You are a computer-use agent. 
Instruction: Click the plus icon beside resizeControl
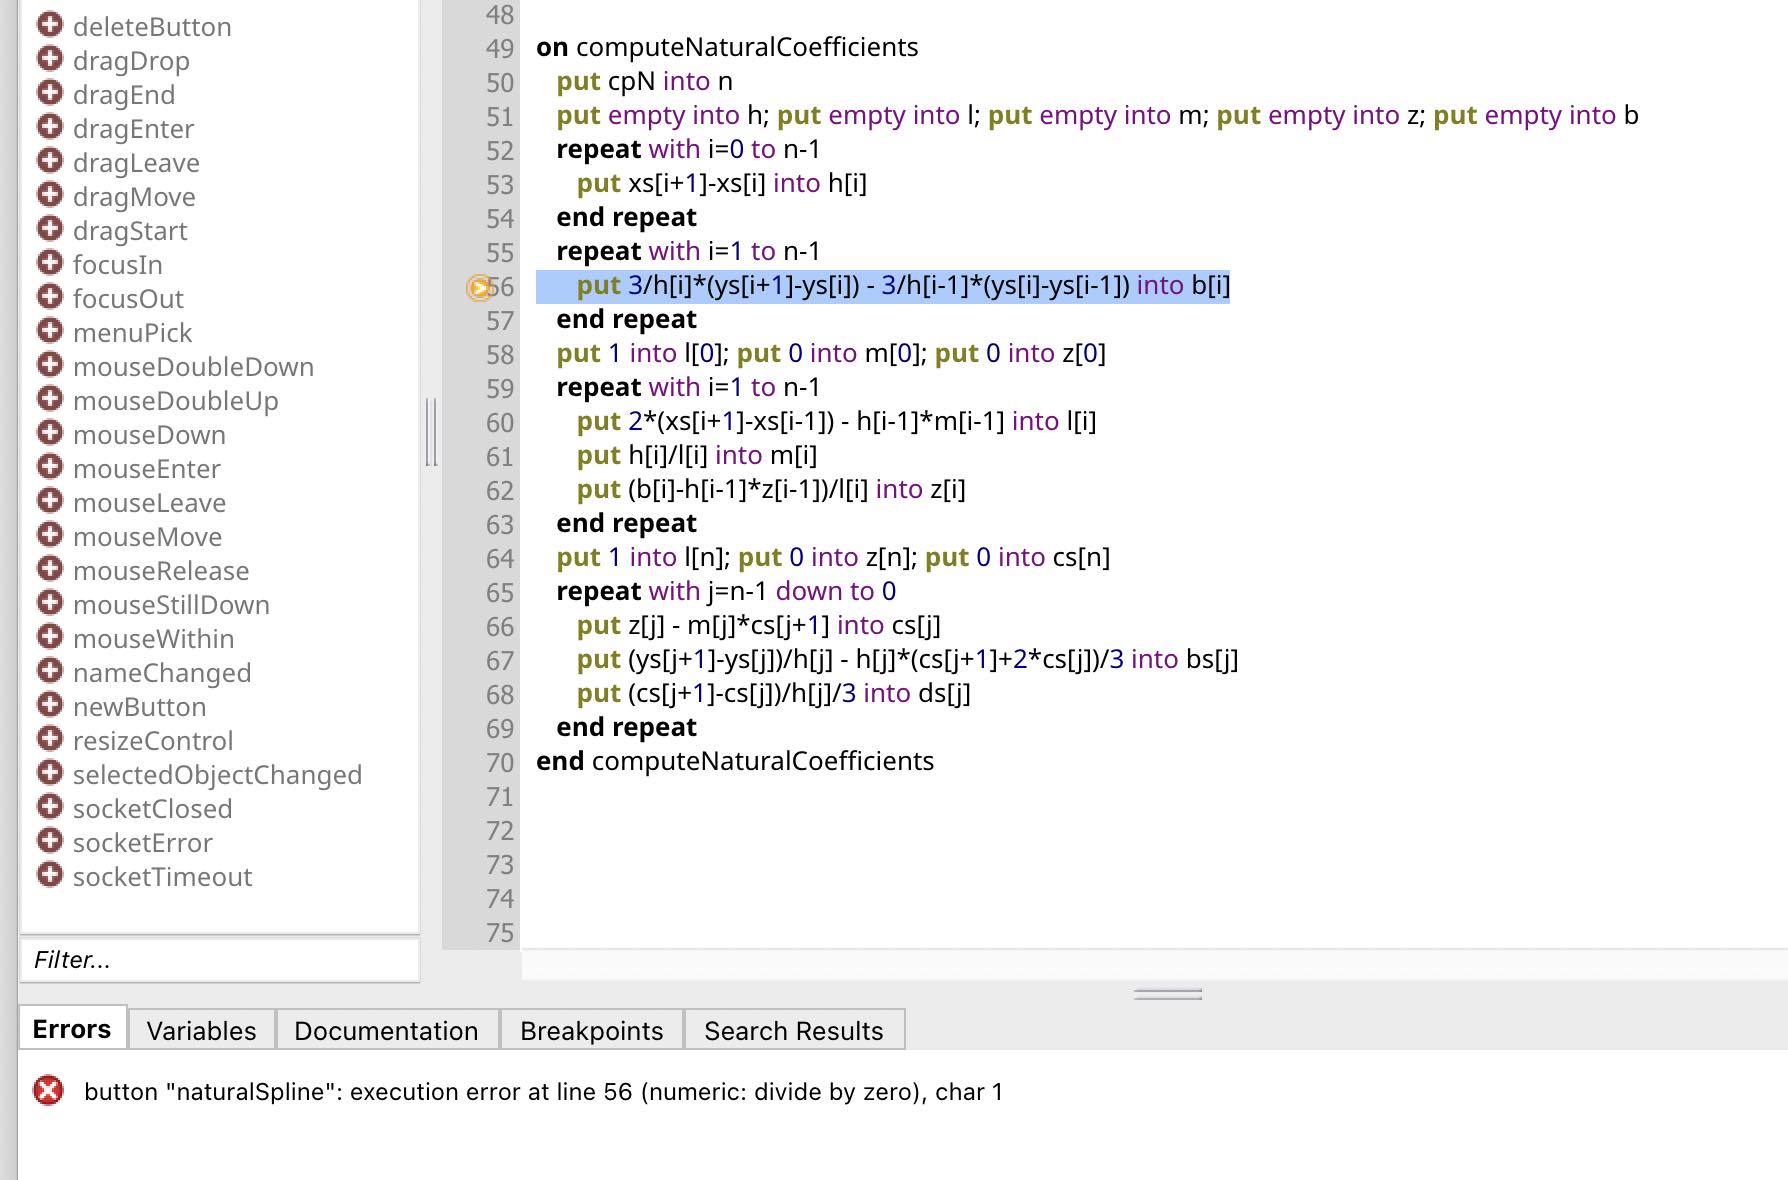[x=49, y=739]
